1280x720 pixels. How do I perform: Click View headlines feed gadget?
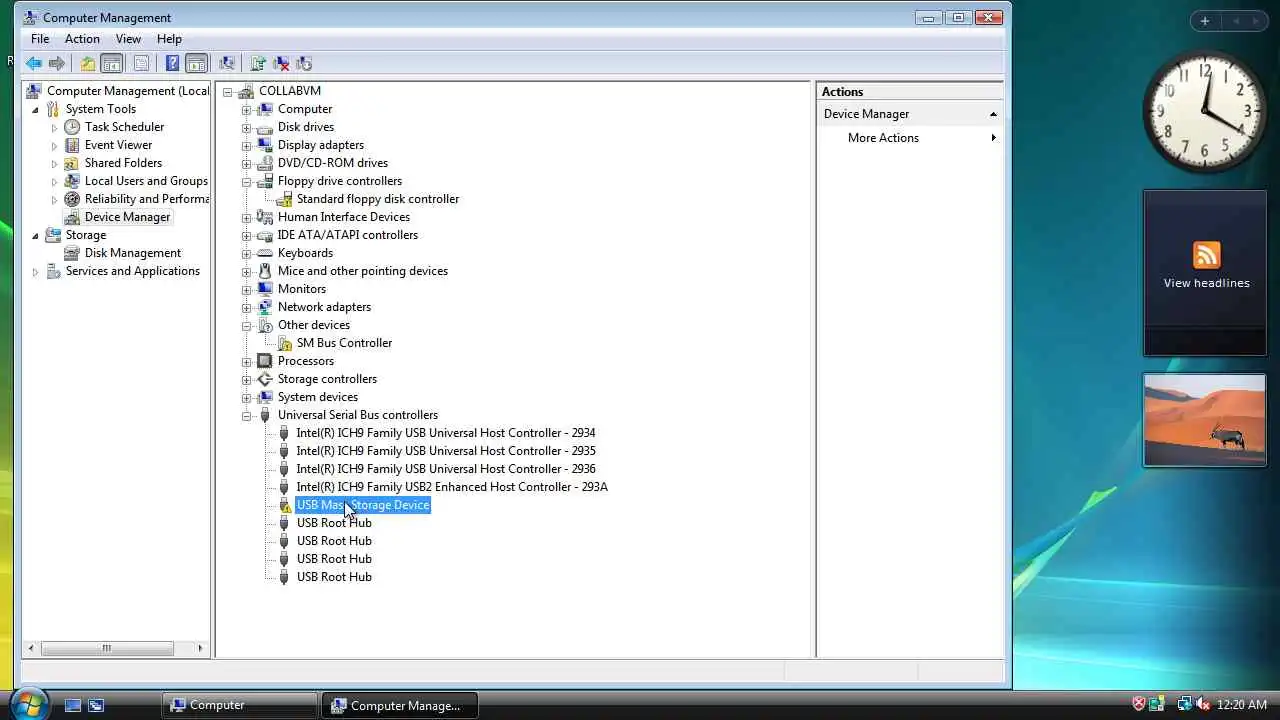[1205, 273]
